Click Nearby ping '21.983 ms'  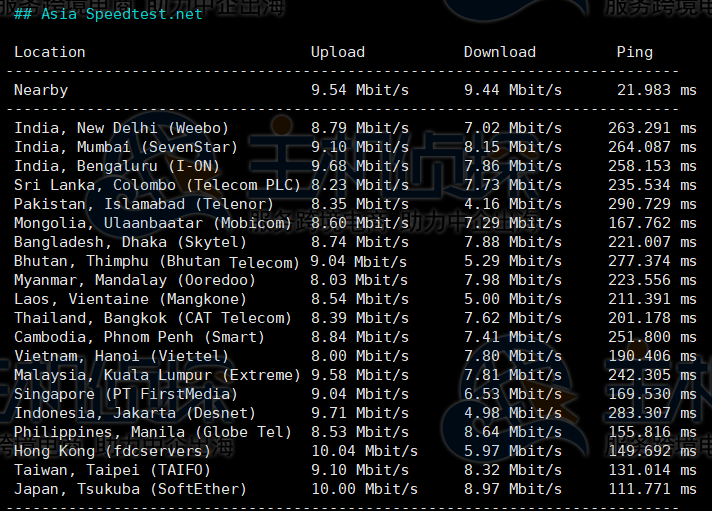[657, 90]
